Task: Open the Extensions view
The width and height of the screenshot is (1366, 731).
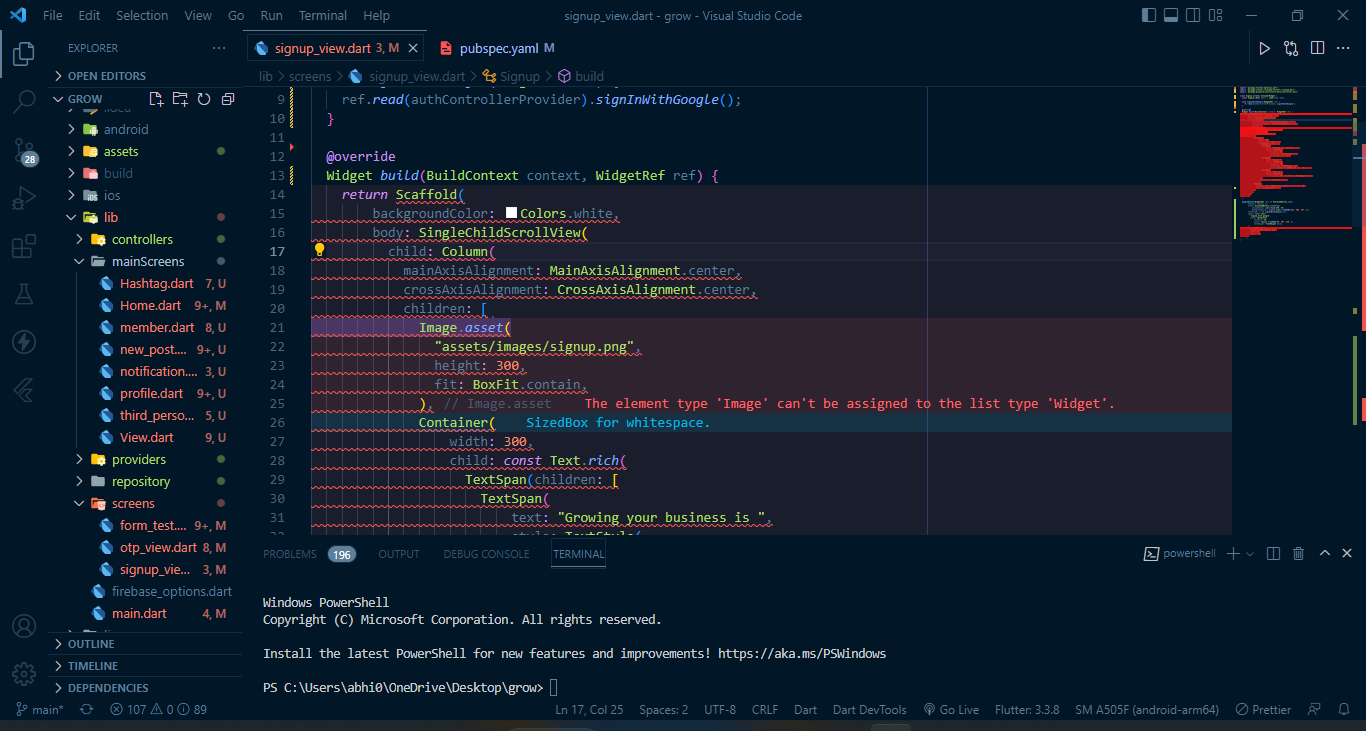Action: [24, 246]
